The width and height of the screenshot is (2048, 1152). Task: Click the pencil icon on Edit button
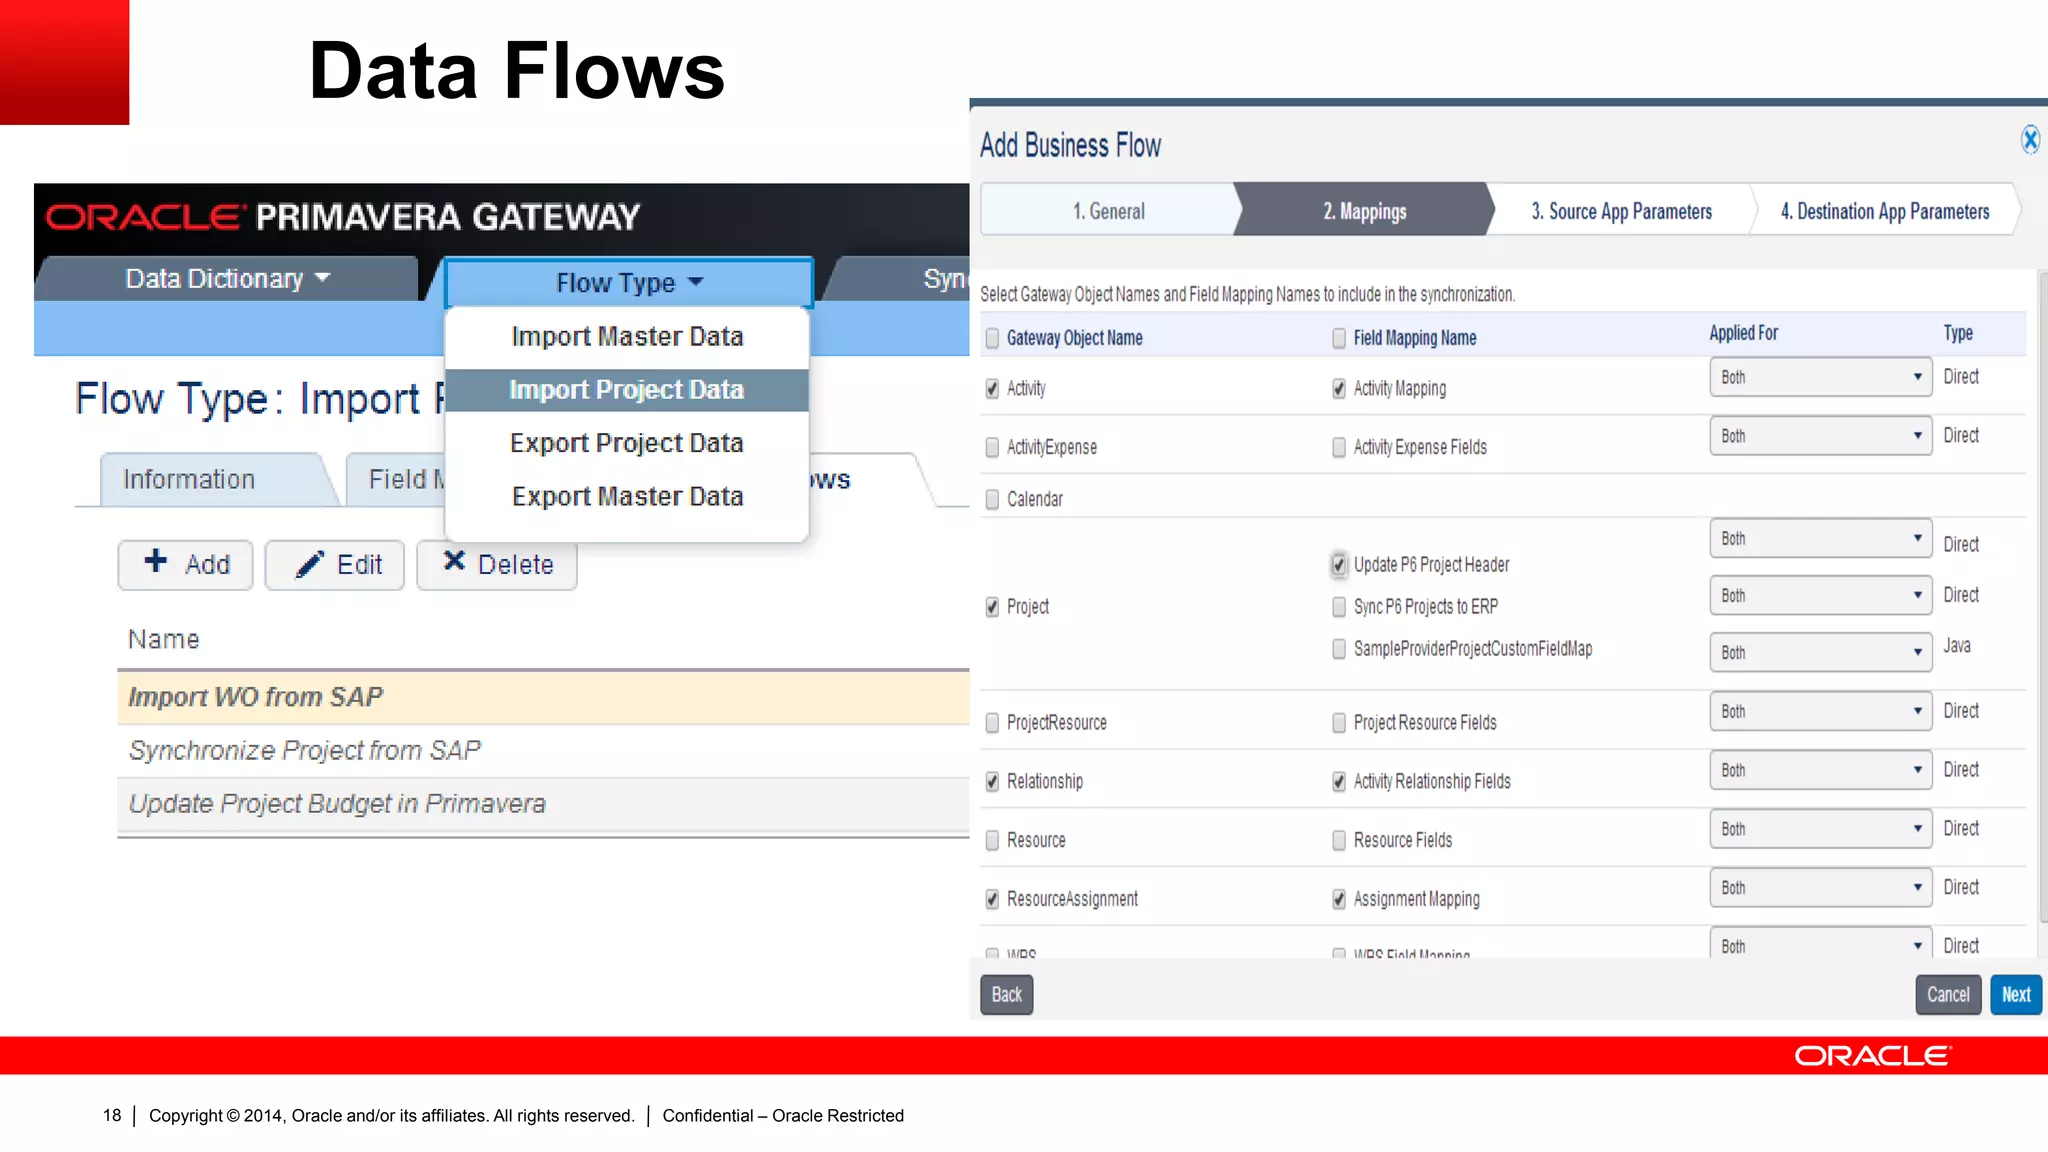point(310,564)
